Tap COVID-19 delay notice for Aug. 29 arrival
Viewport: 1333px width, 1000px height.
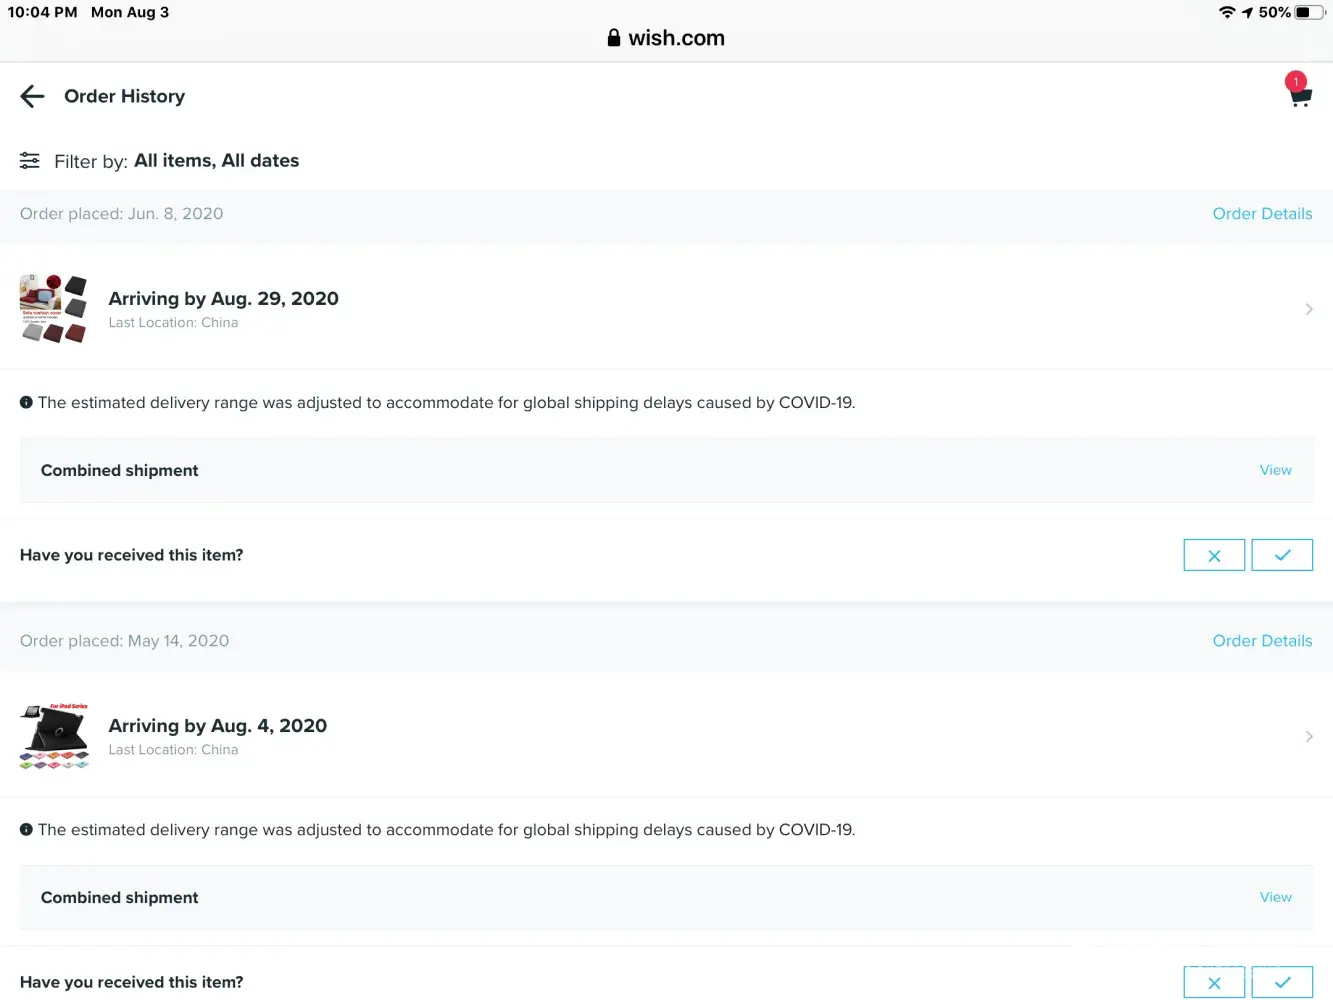tap(446, 402)
